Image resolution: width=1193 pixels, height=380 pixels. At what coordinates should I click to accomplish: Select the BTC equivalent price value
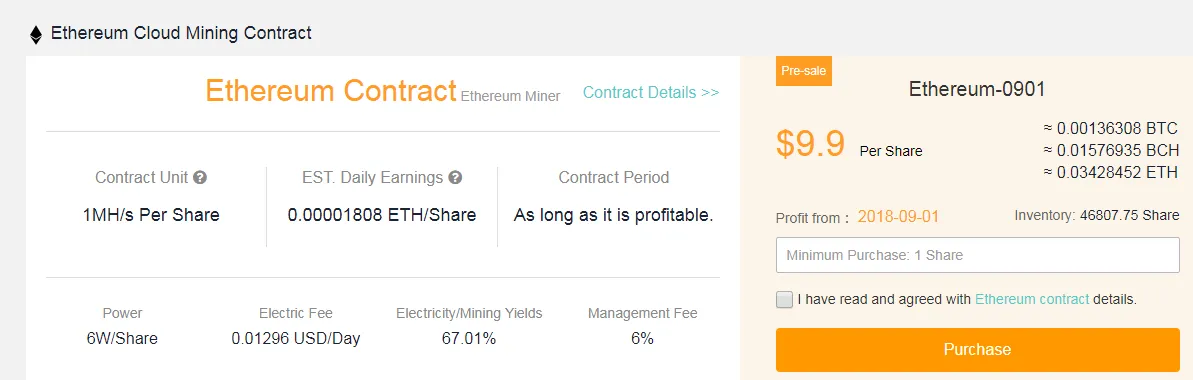coord(1110,128)
